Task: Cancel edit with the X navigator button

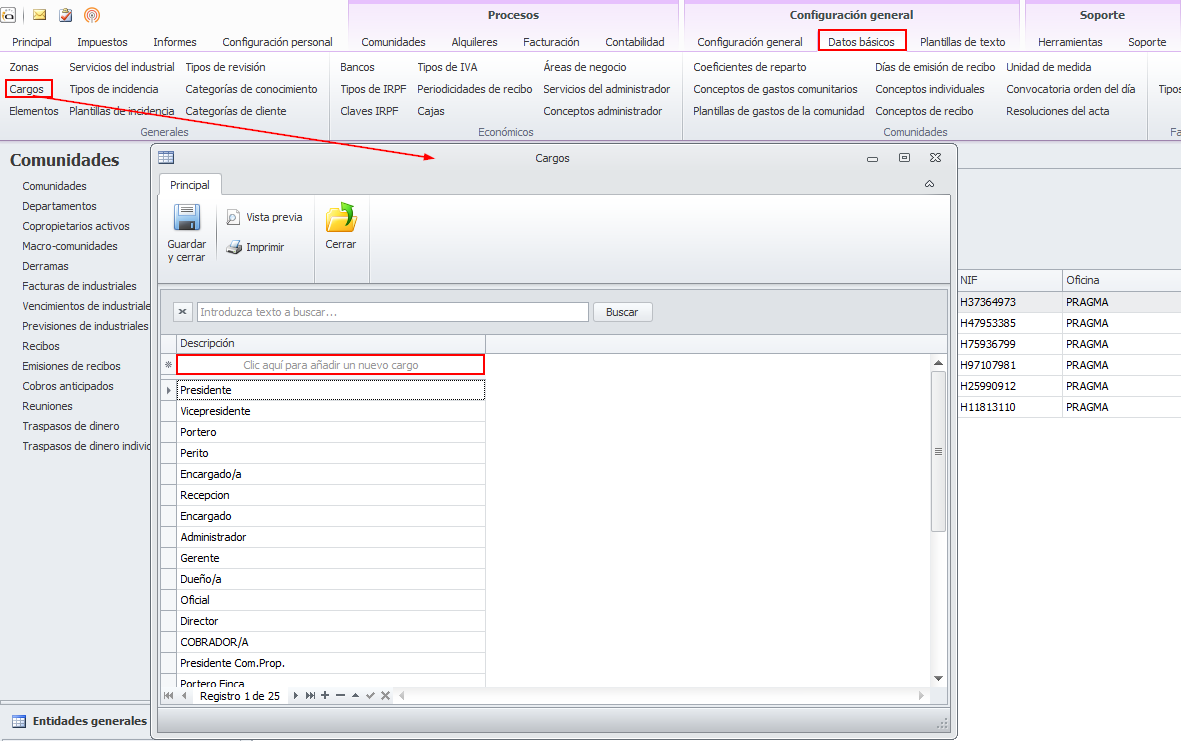Action: click(386, 696)
